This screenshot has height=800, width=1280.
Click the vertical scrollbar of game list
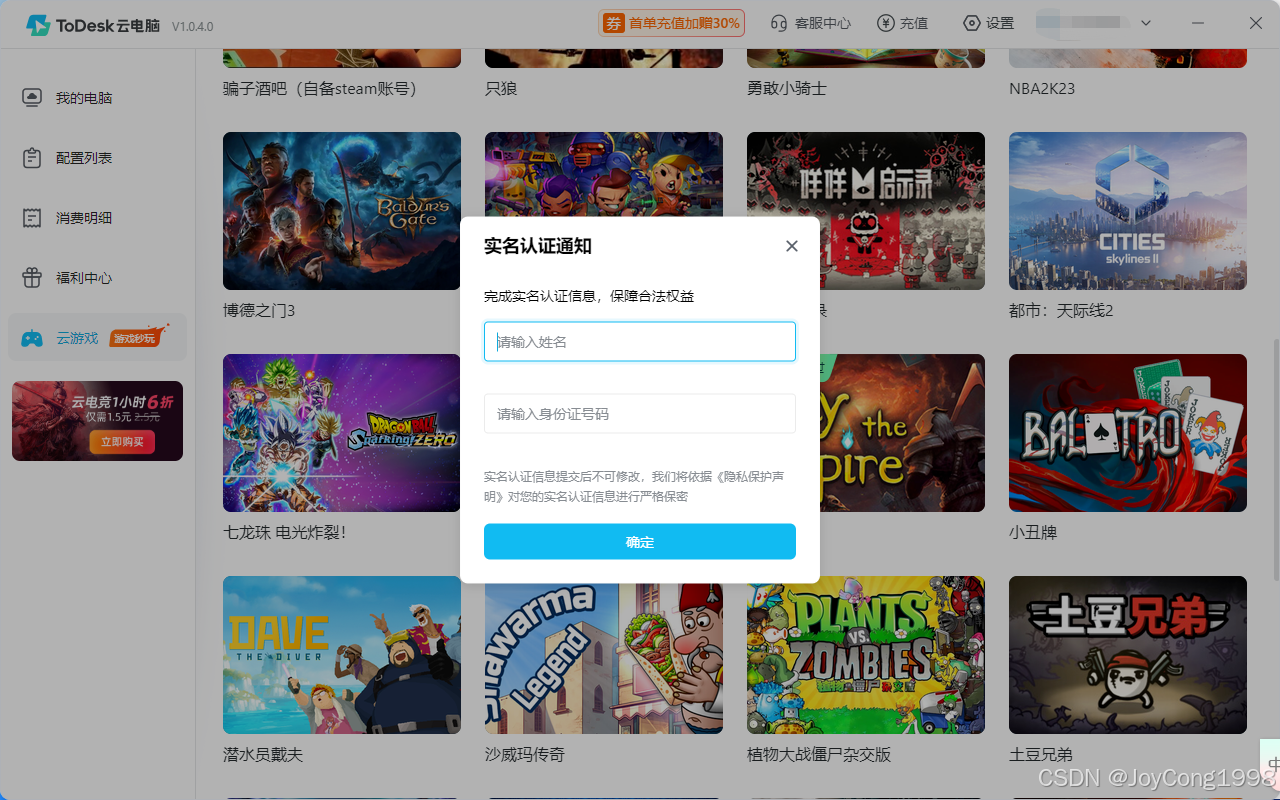[x=1275, y=460]
